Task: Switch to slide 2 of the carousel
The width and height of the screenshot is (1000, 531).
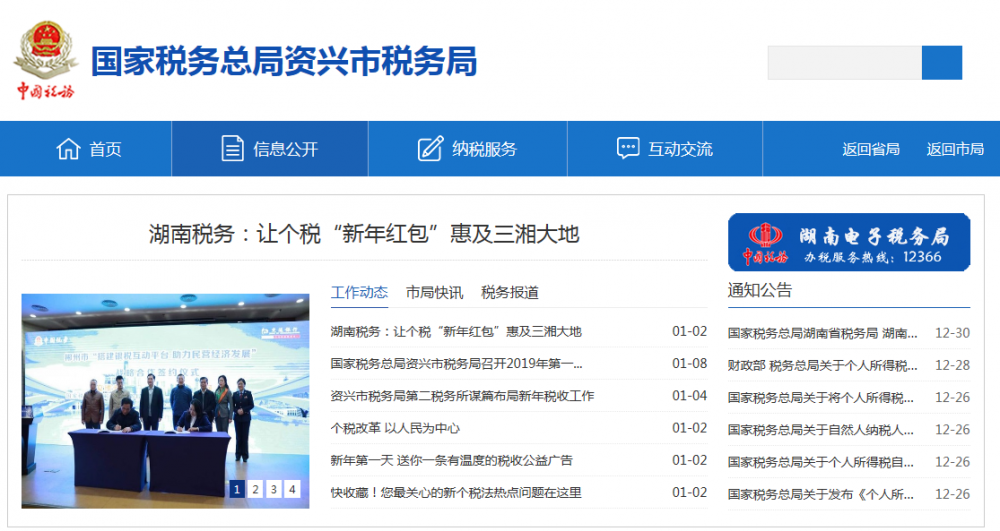Action: 255,489
